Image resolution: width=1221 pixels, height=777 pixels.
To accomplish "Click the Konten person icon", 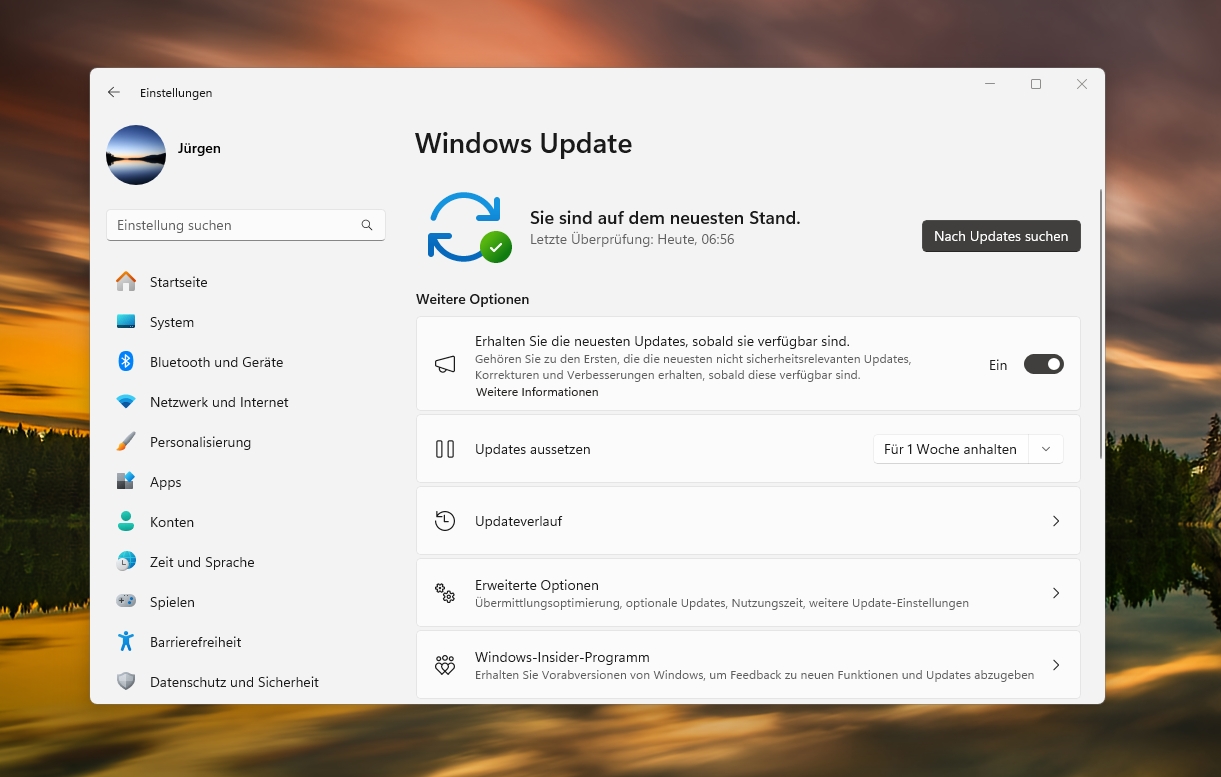I will coord(126,522).
